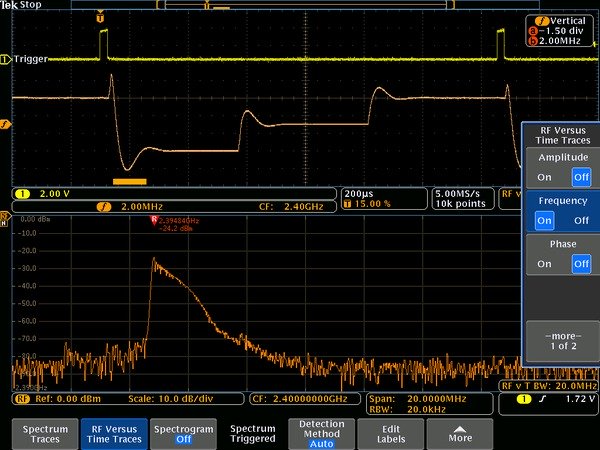This screenshot has height=450, width=600.
Task: Expand the More bottom menu
Action: pyautogui.click(x=460, y=433)
